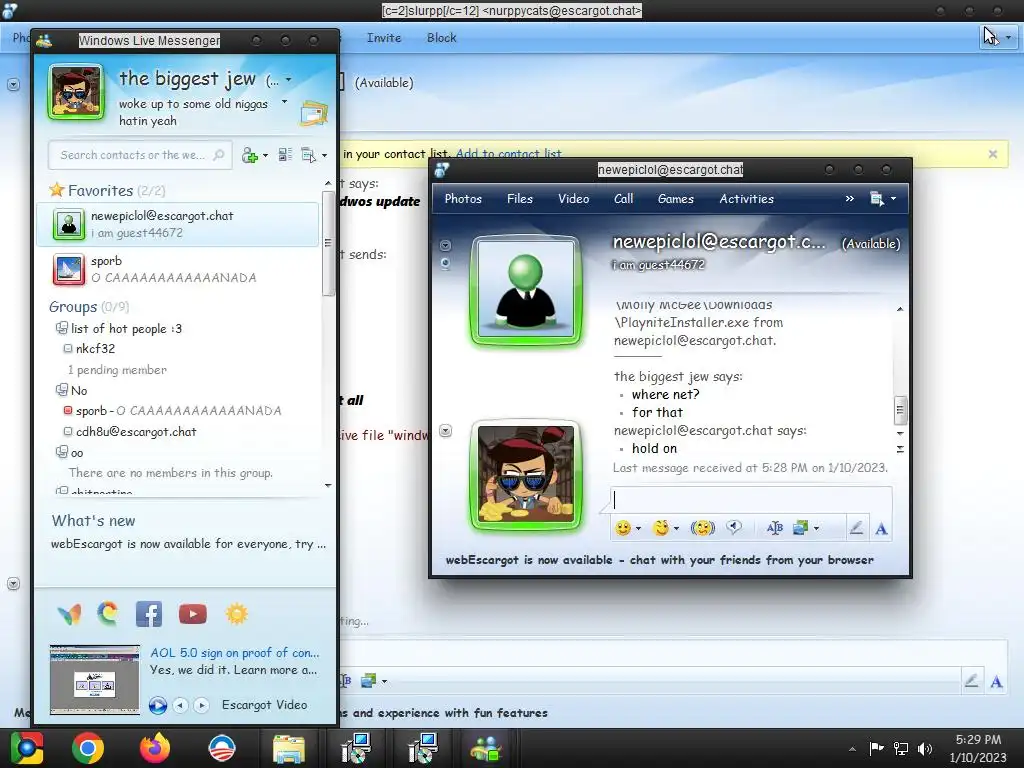
Task: Dismiss the yellow contact list notification
Action: [993, 154]
